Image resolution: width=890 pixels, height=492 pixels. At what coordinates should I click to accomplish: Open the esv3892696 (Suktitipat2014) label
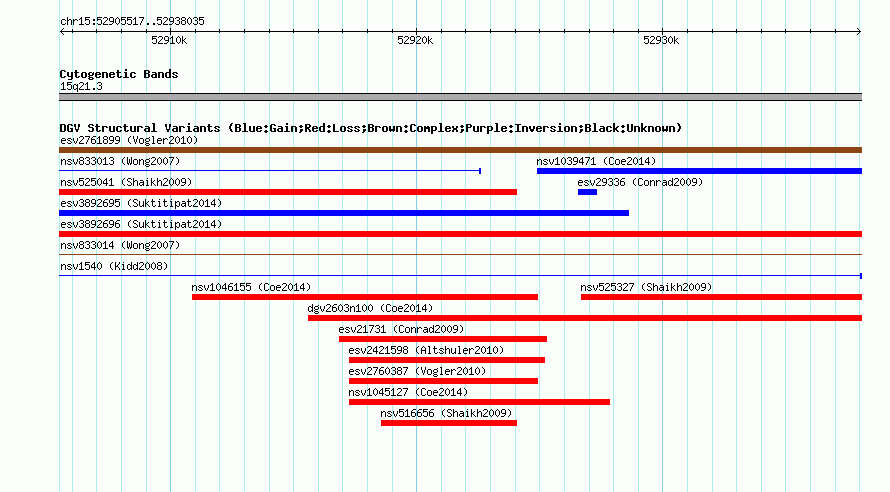[x=141, y=224]
